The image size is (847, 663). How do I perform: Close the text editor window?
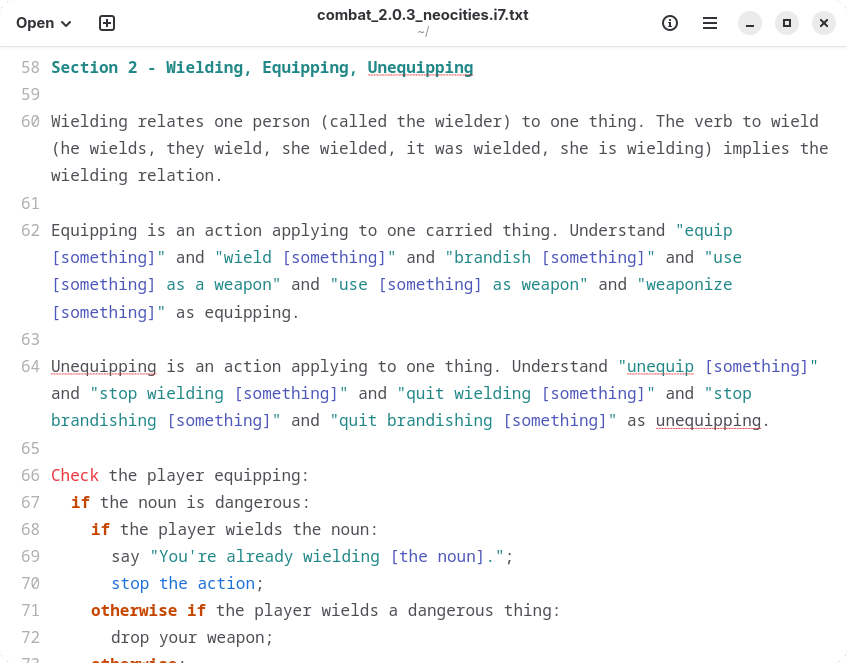[x=824, y=23]
